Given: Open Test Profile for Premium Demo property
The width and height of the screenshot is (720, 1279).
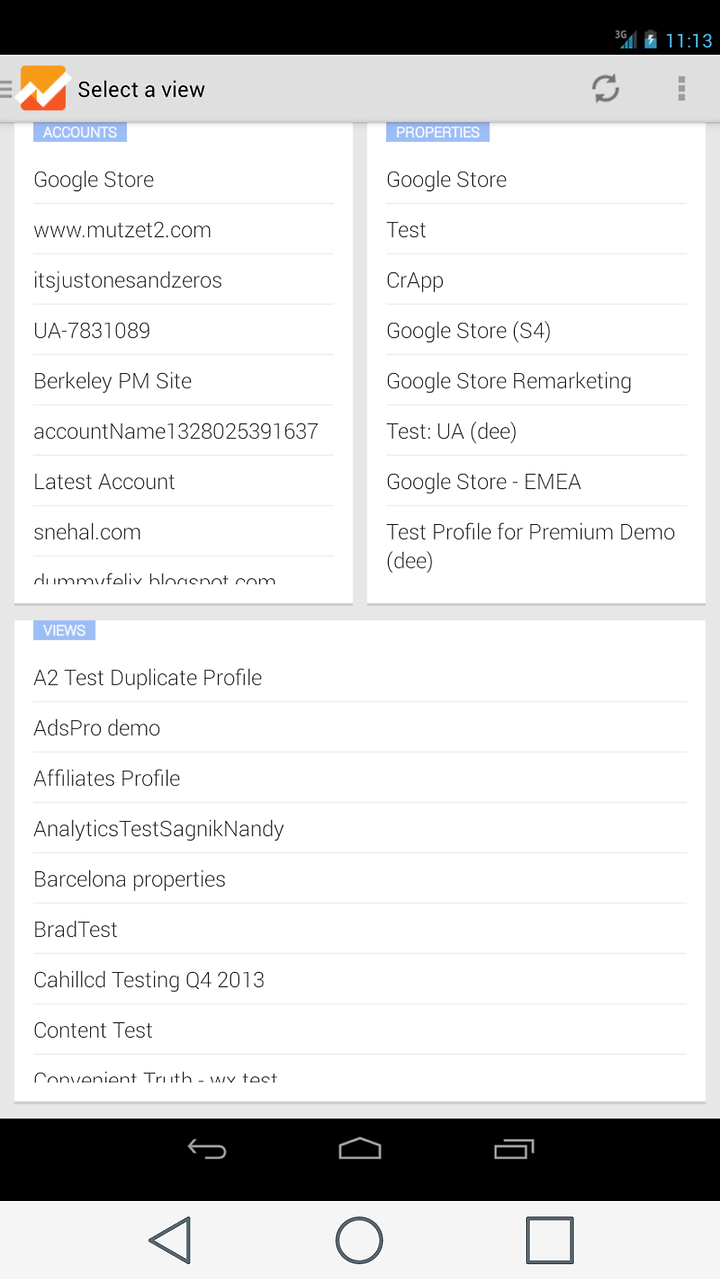Looking at the screenshot, I should tap(536, 546).
